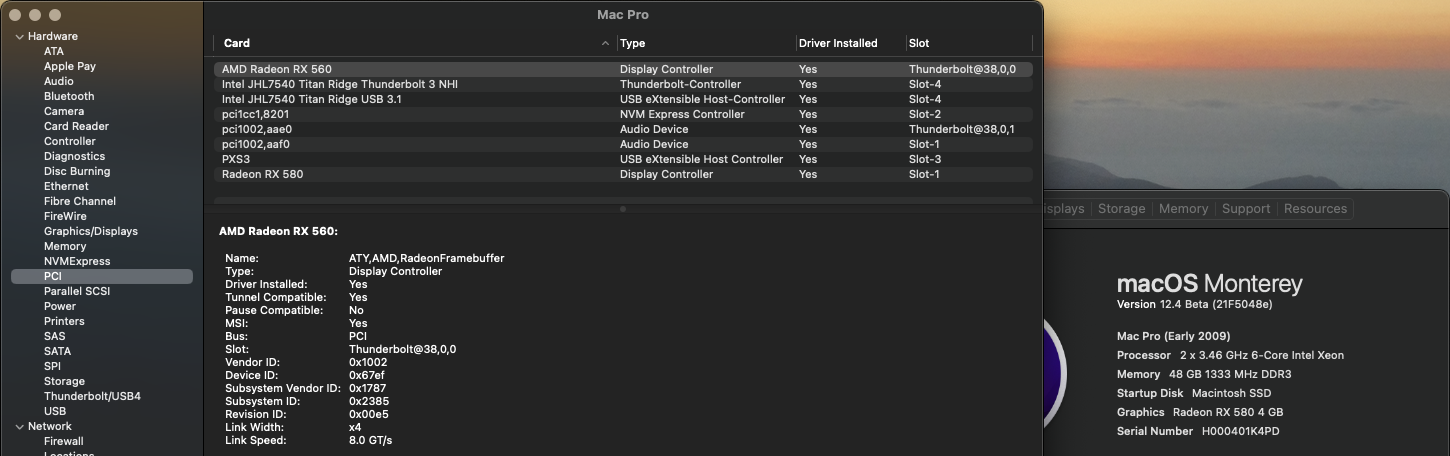Collapse the Network section in sidebar

point(19,427)
